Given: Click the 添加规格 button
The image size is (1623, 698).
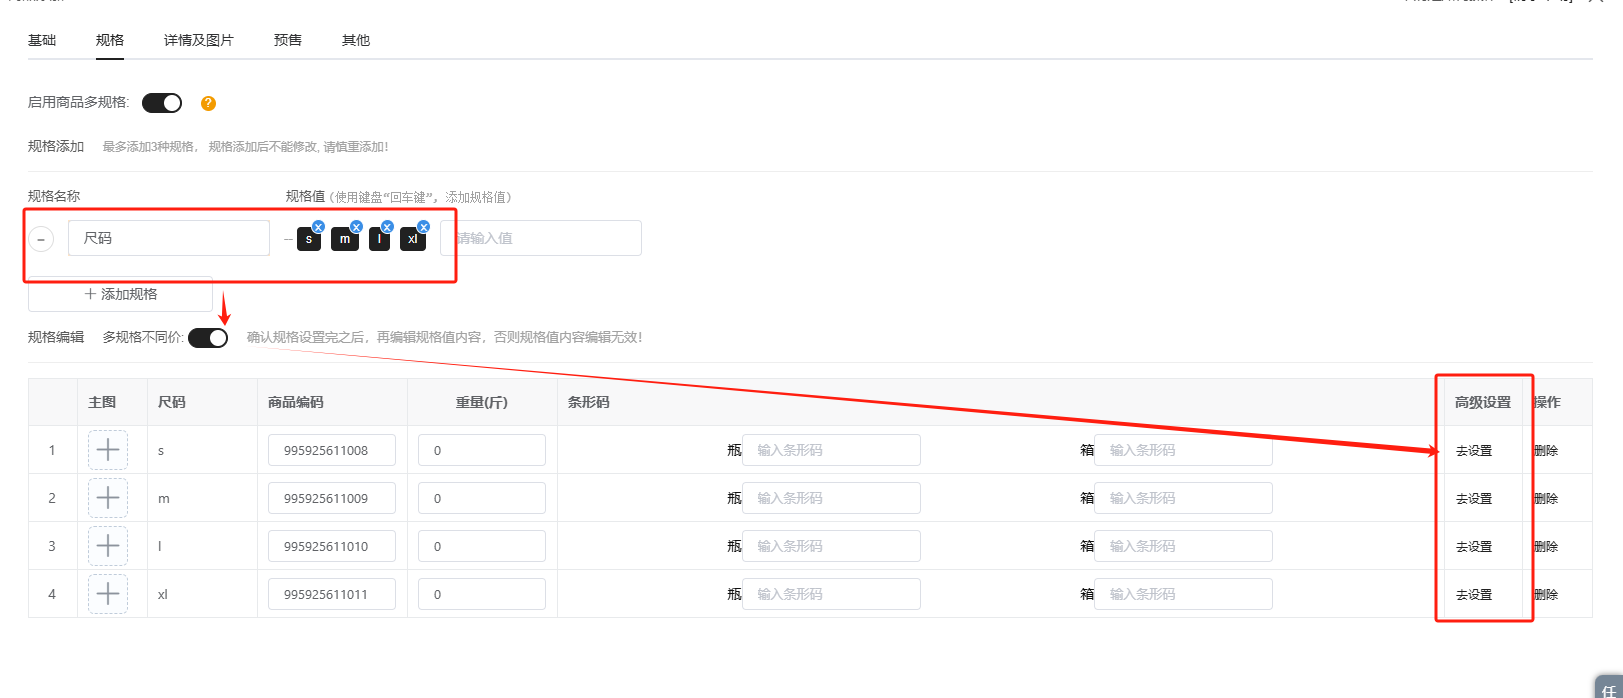Looking at the screenshot, I should coord(120,294).
